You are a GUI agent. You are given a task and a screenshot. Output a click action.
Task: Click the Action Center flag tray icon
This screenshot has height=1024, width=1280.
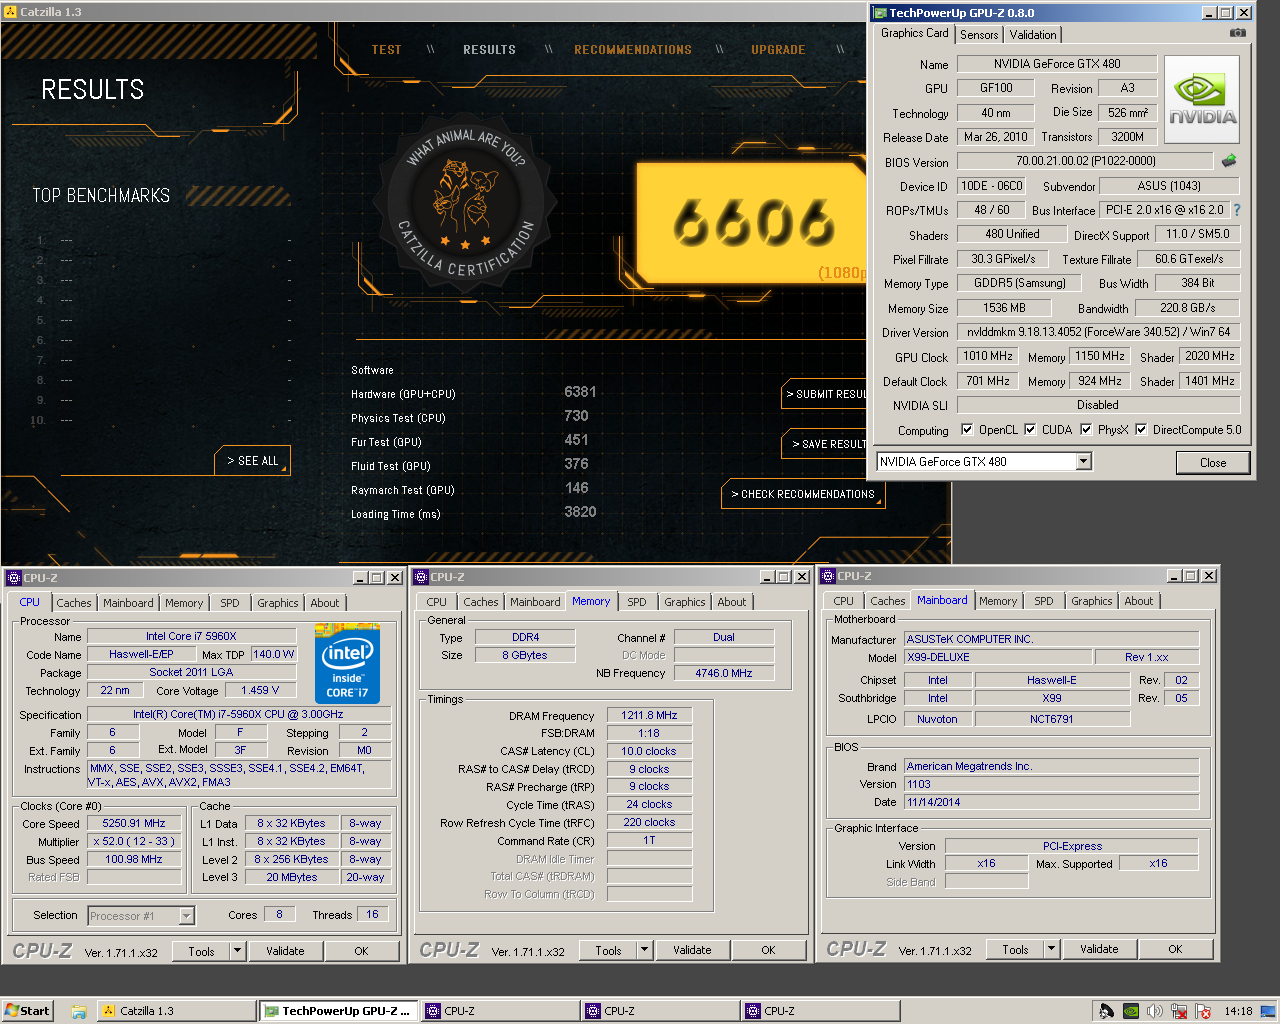pos(1203,1011)
